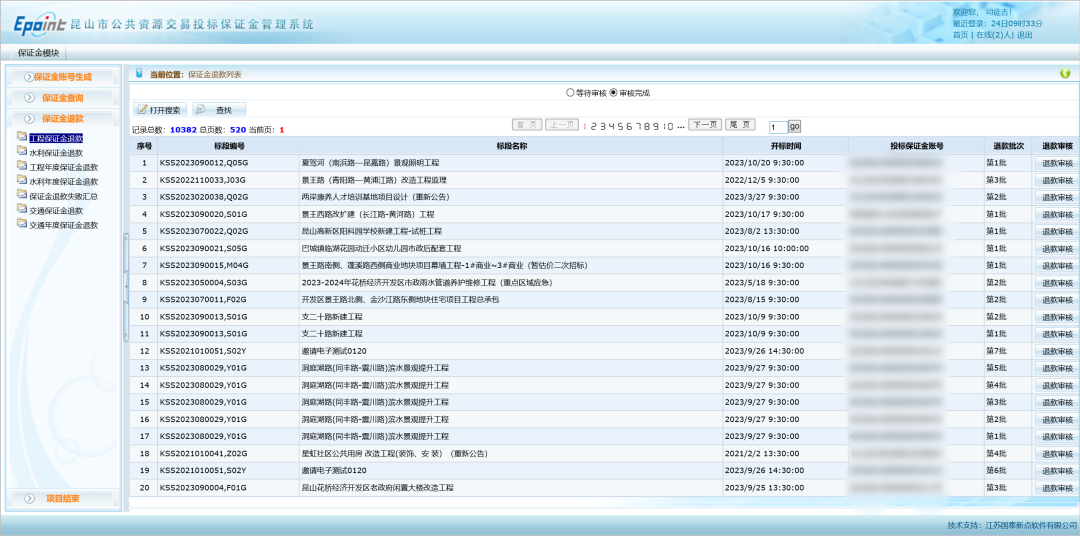Open 保证金退款失败汇总 in the tree
The width and height of the screenshot is (1080, 536).
pos(63,196)
